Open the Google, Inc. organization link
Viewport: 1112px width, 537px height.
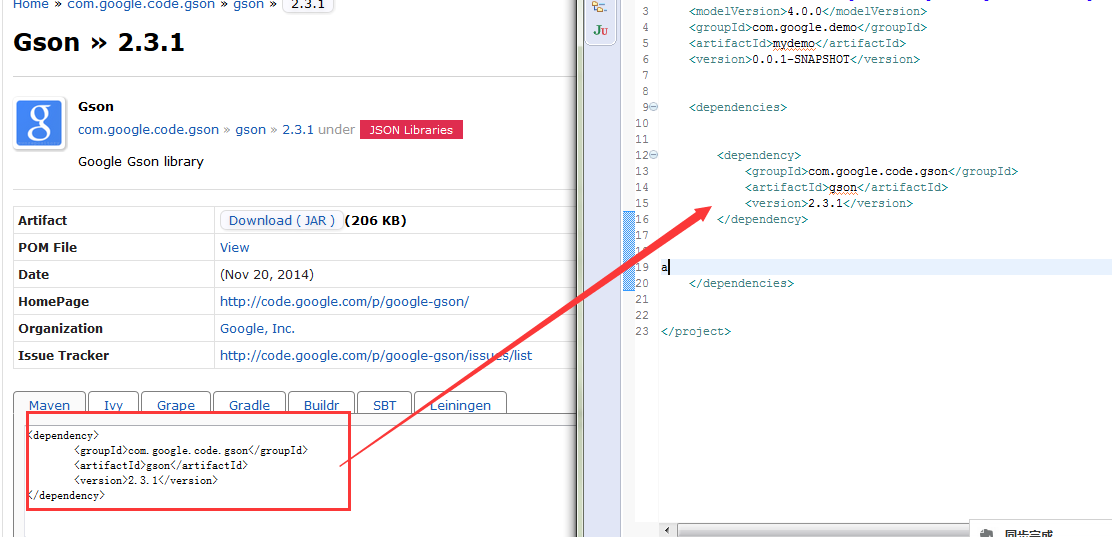257,328
